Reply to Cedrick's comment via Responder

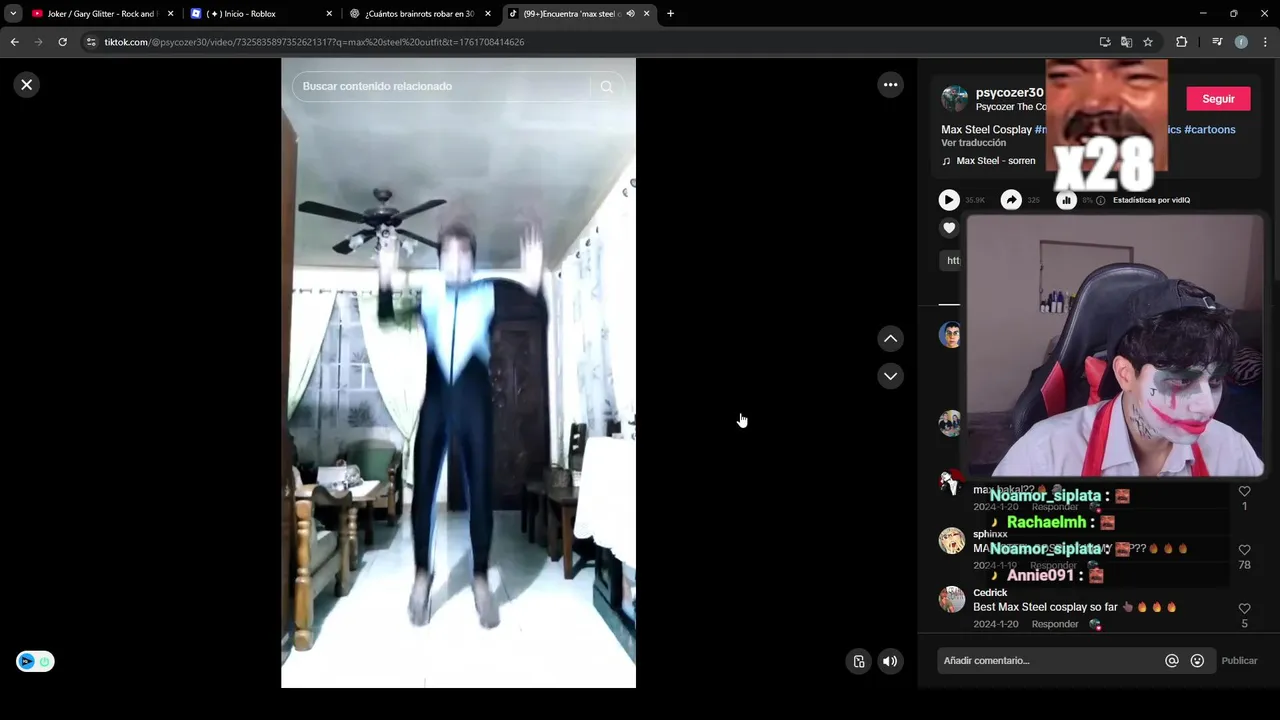pos(1055,624)
